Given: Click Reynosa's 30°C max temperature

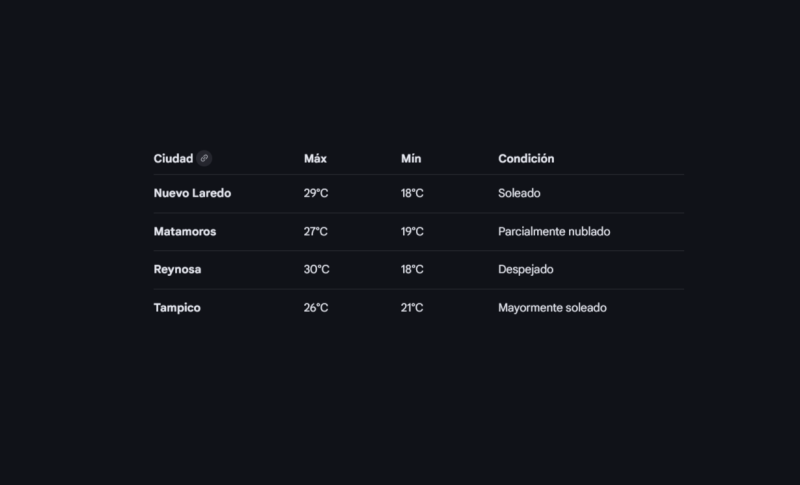Looking at the screenshot, I should tap(316, 269).
